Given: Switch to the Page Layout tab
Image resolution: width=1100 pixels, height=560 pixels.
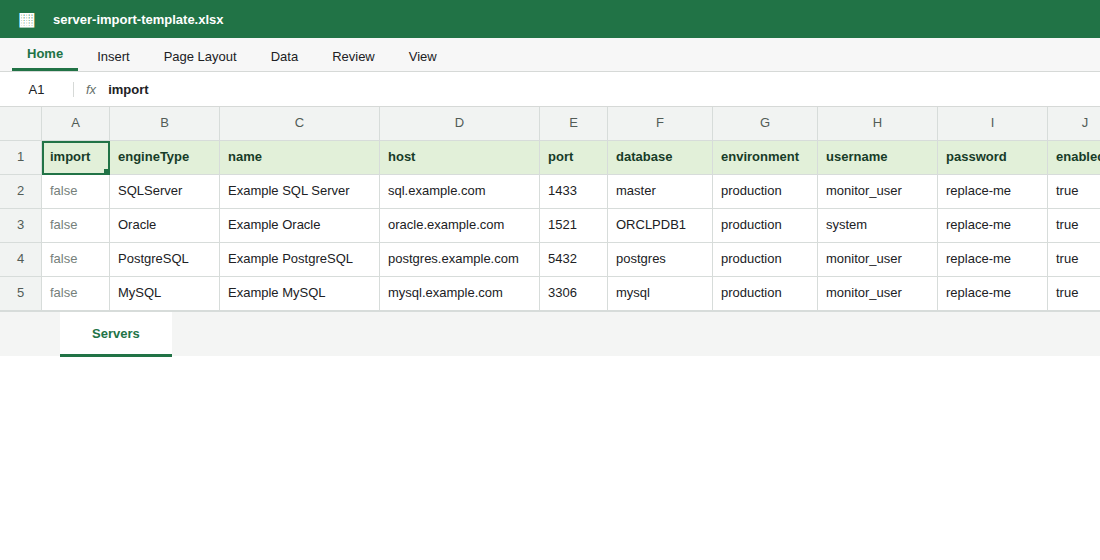Looking at the screenshot, I should [x=200, y=57].
